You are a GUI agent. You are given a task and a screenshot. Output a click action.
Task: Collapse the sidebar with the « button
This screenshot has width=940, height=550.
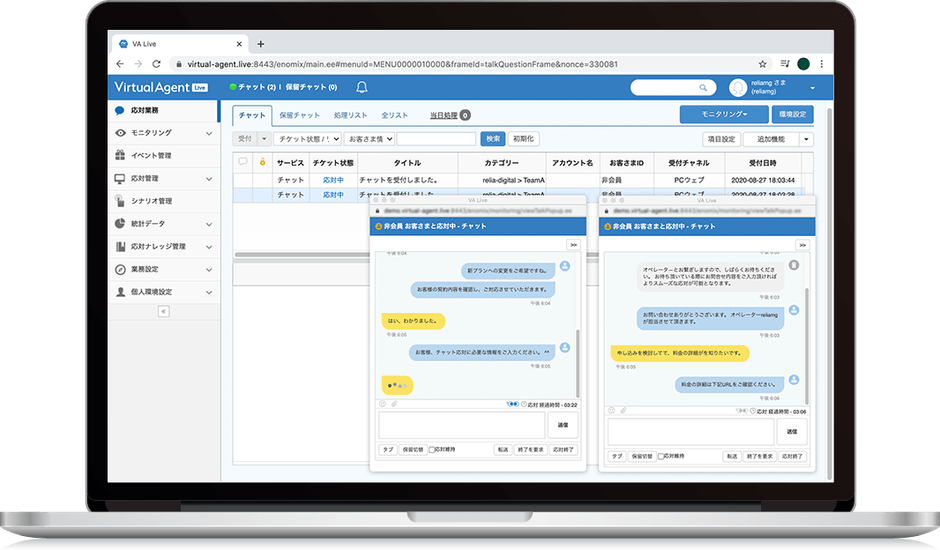coord(164,311)
